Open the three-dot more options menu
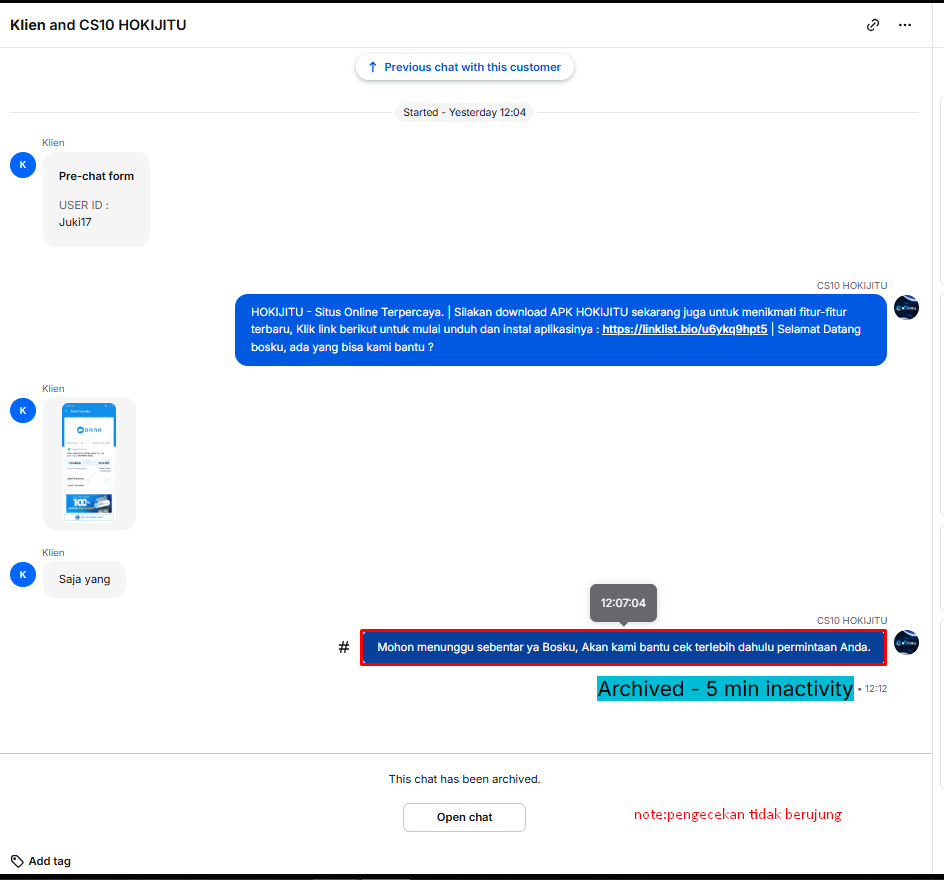Viewport: 944px width, 880px height. click(904, 25)
